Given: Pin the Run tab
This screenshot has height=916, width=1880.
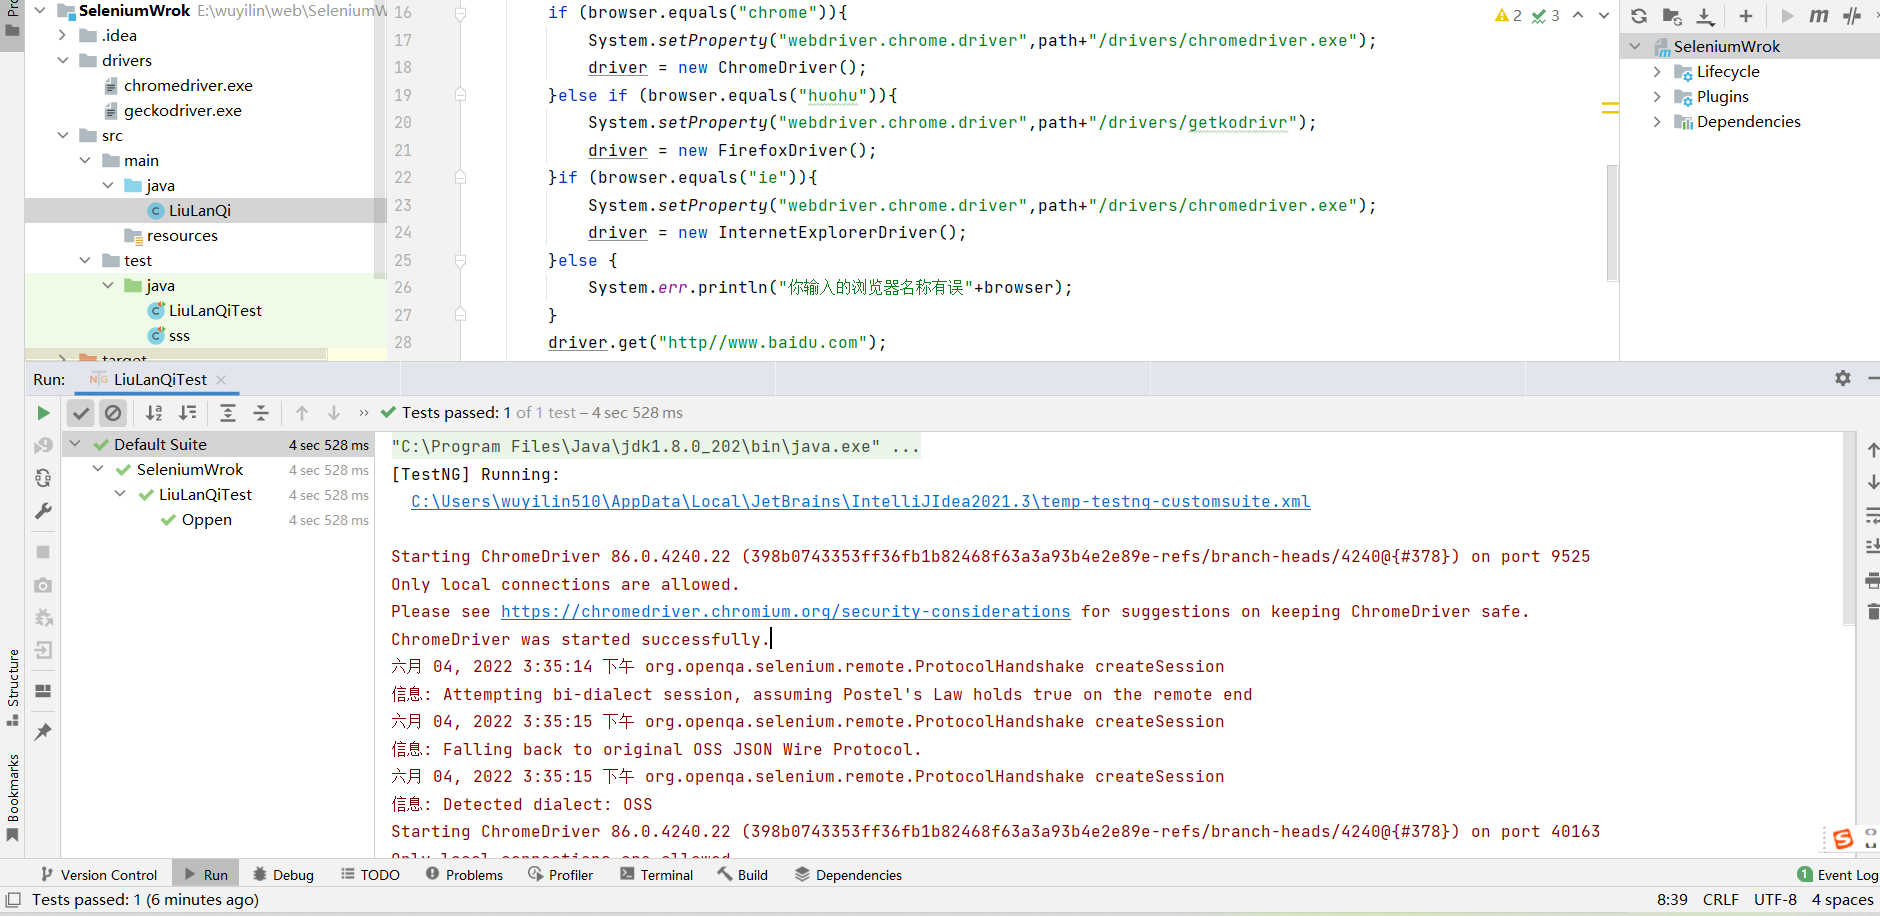Looking at the screenshot, I should [x=43, y=732].
